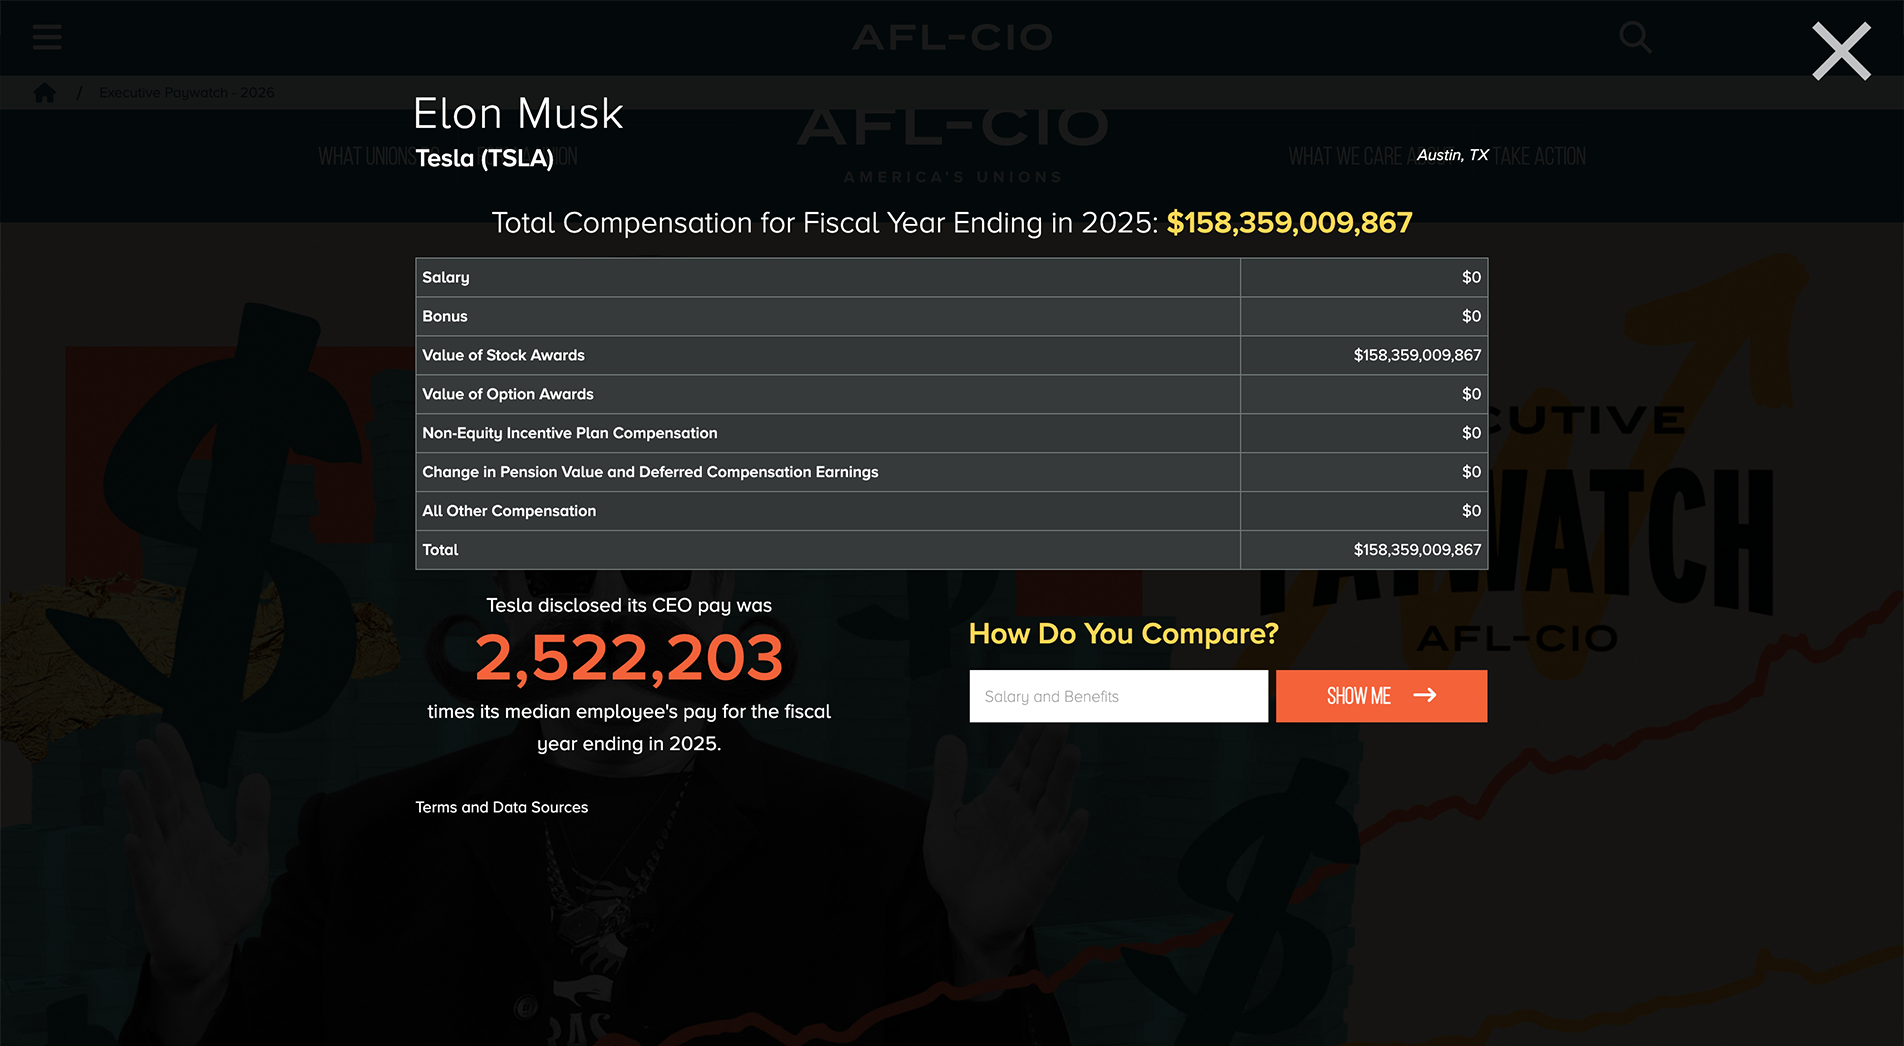Click the All Other Compensation label
1904x1046 pixels.
click(x=509, y=511)
